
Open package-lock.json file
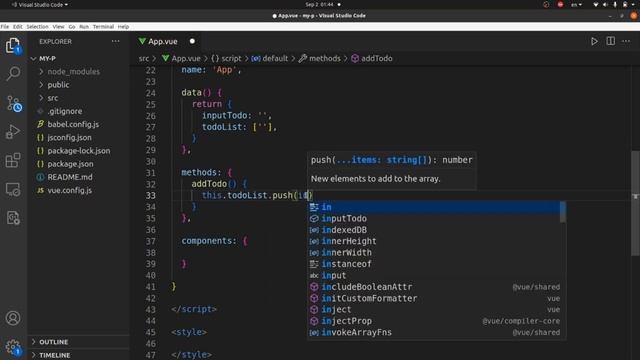tap(78, 151)
